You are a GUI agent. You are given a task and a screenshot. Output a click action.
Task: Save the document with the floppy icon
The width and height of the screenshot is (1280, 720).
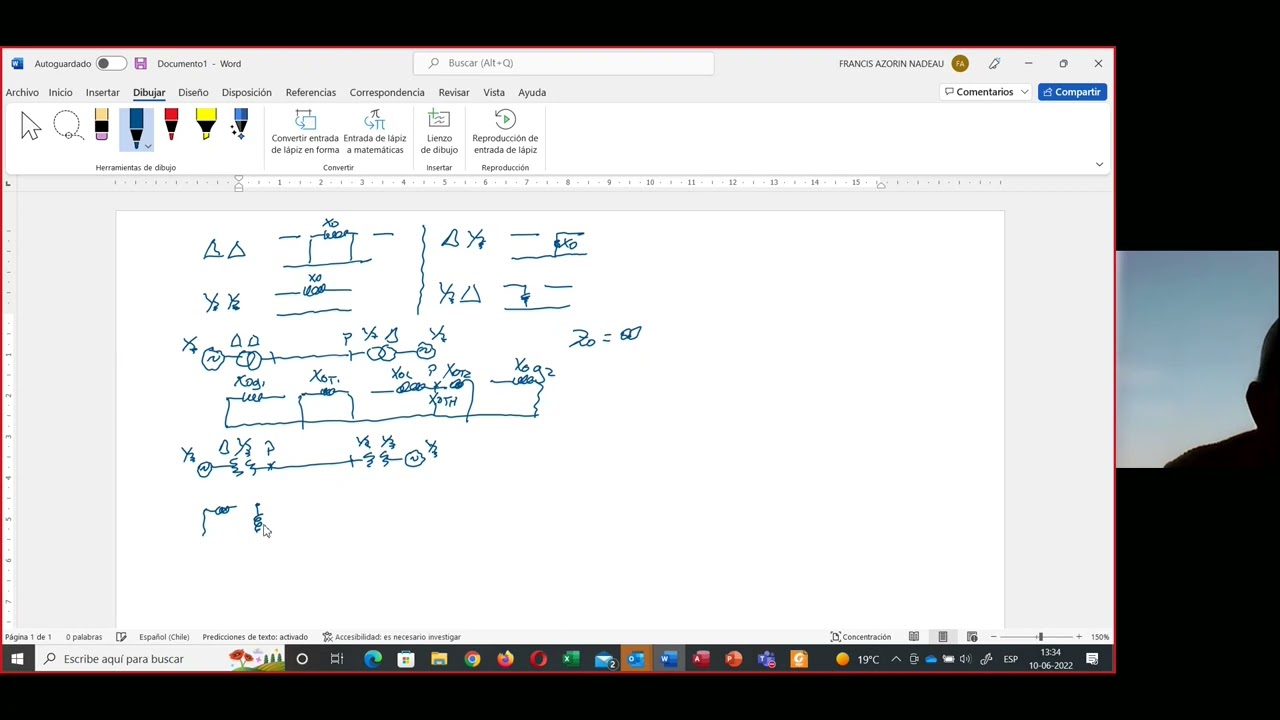click(141, 63)
